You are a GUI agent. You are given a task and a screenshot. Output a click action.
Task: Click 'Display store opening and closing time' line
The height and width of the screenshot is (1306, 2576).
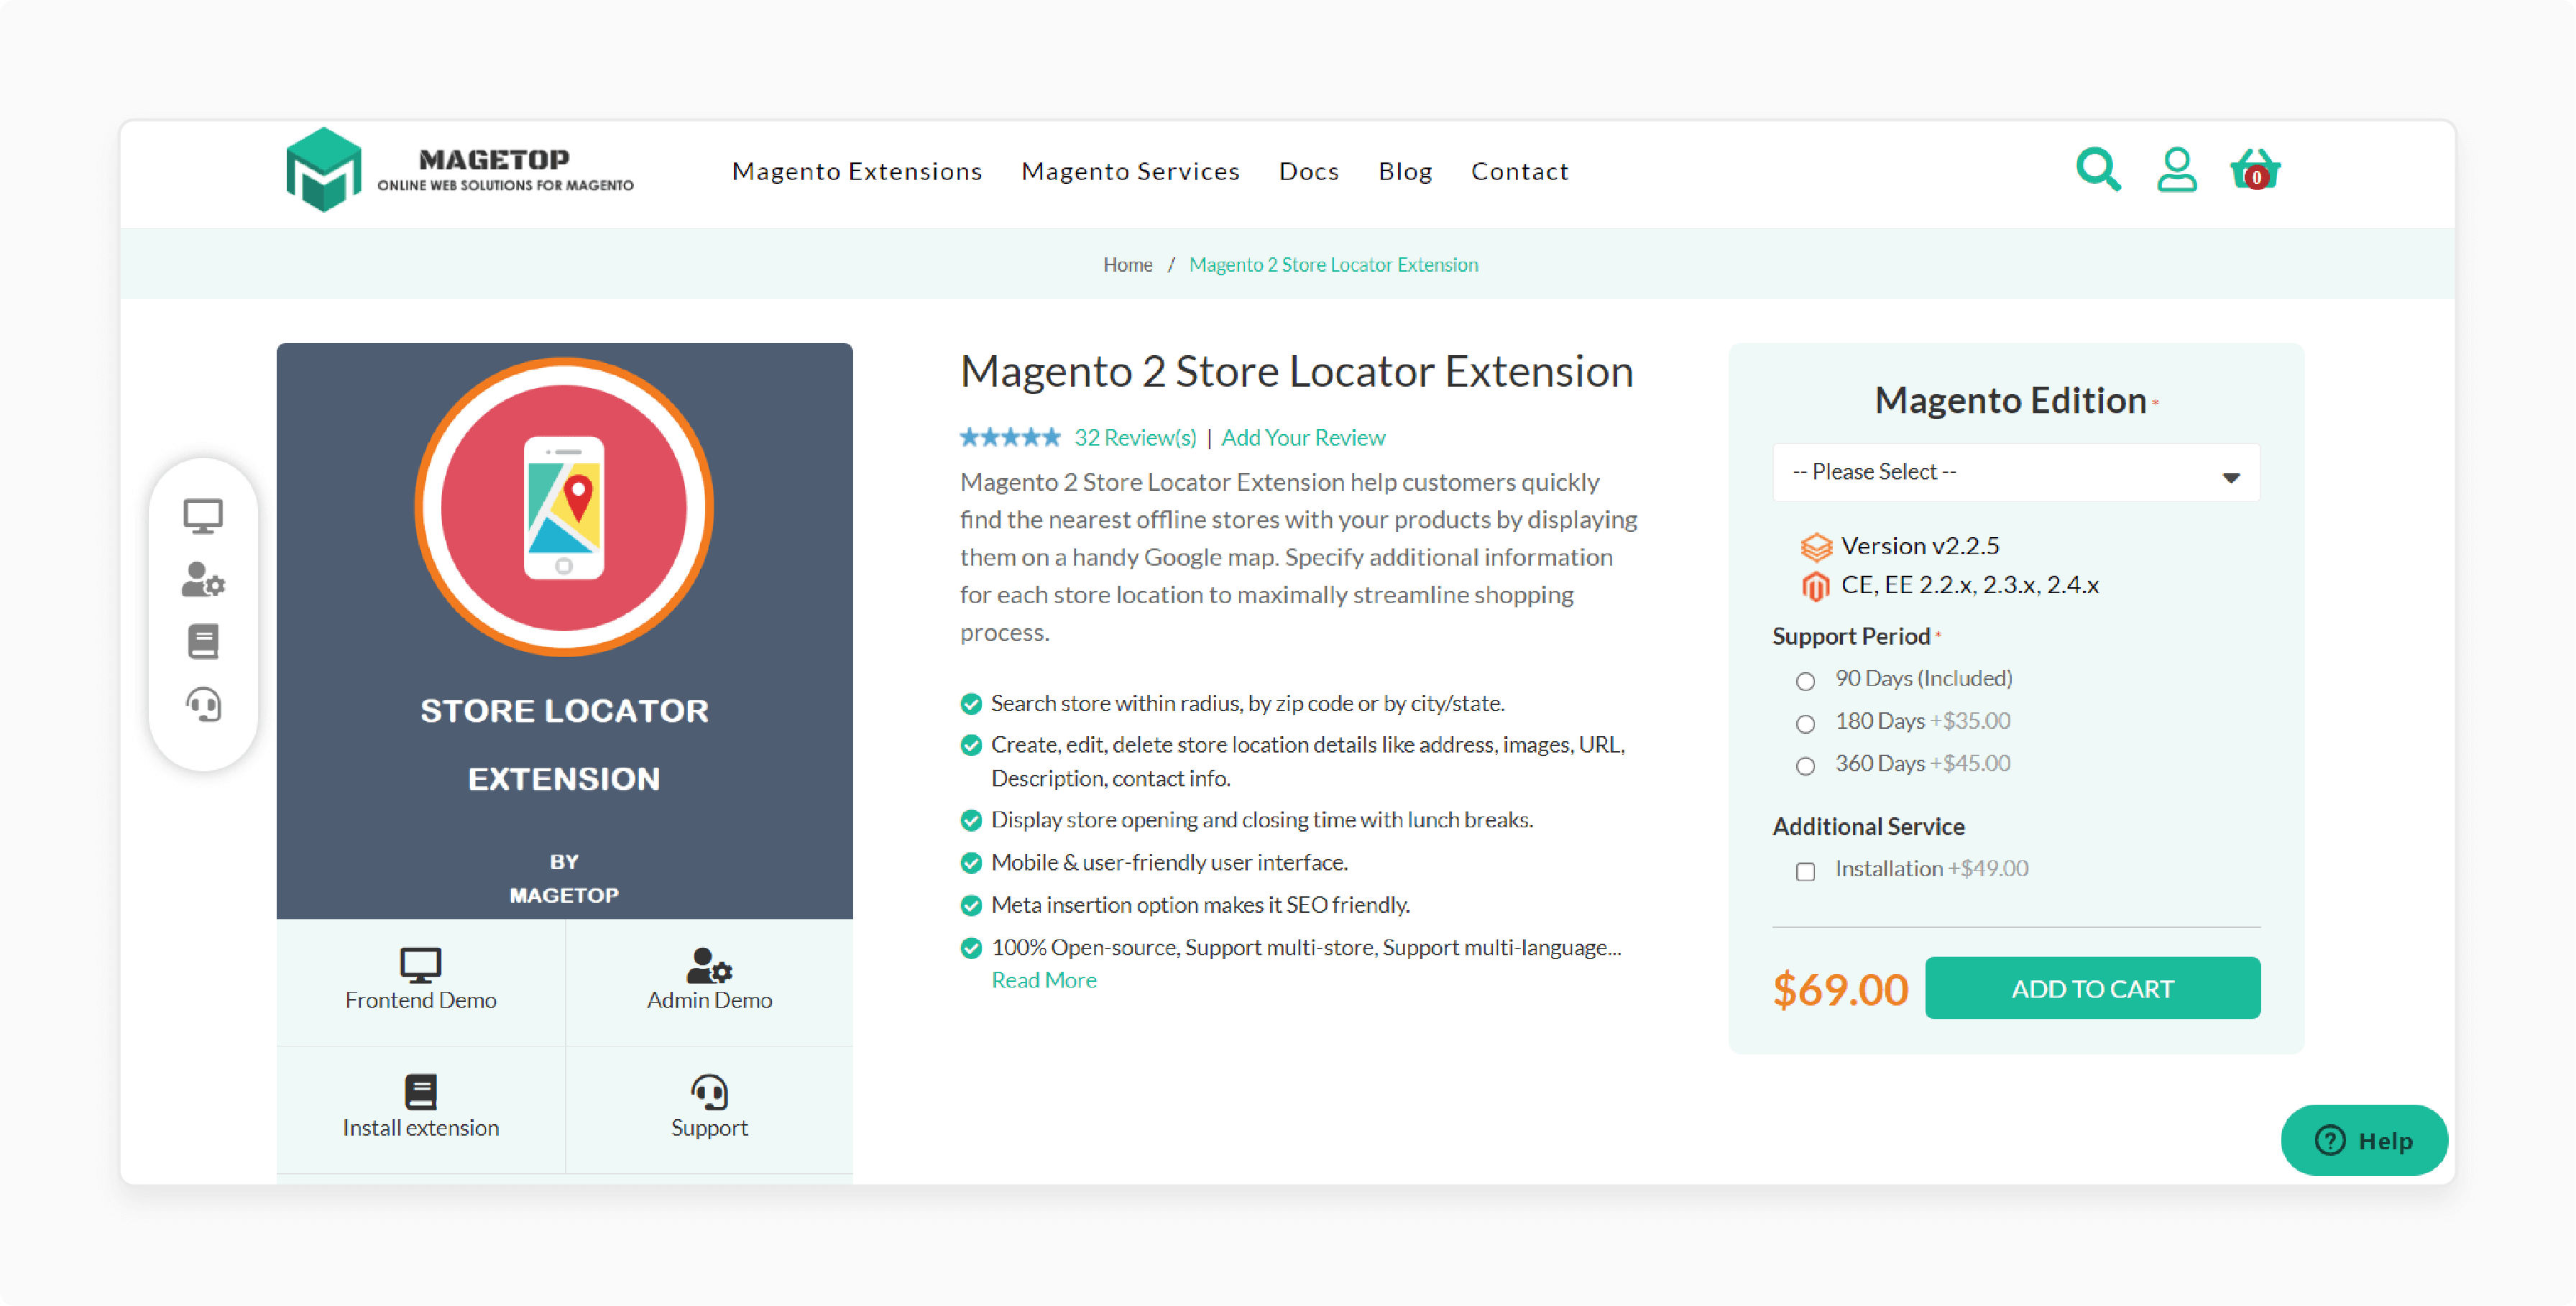[1262, 820]
